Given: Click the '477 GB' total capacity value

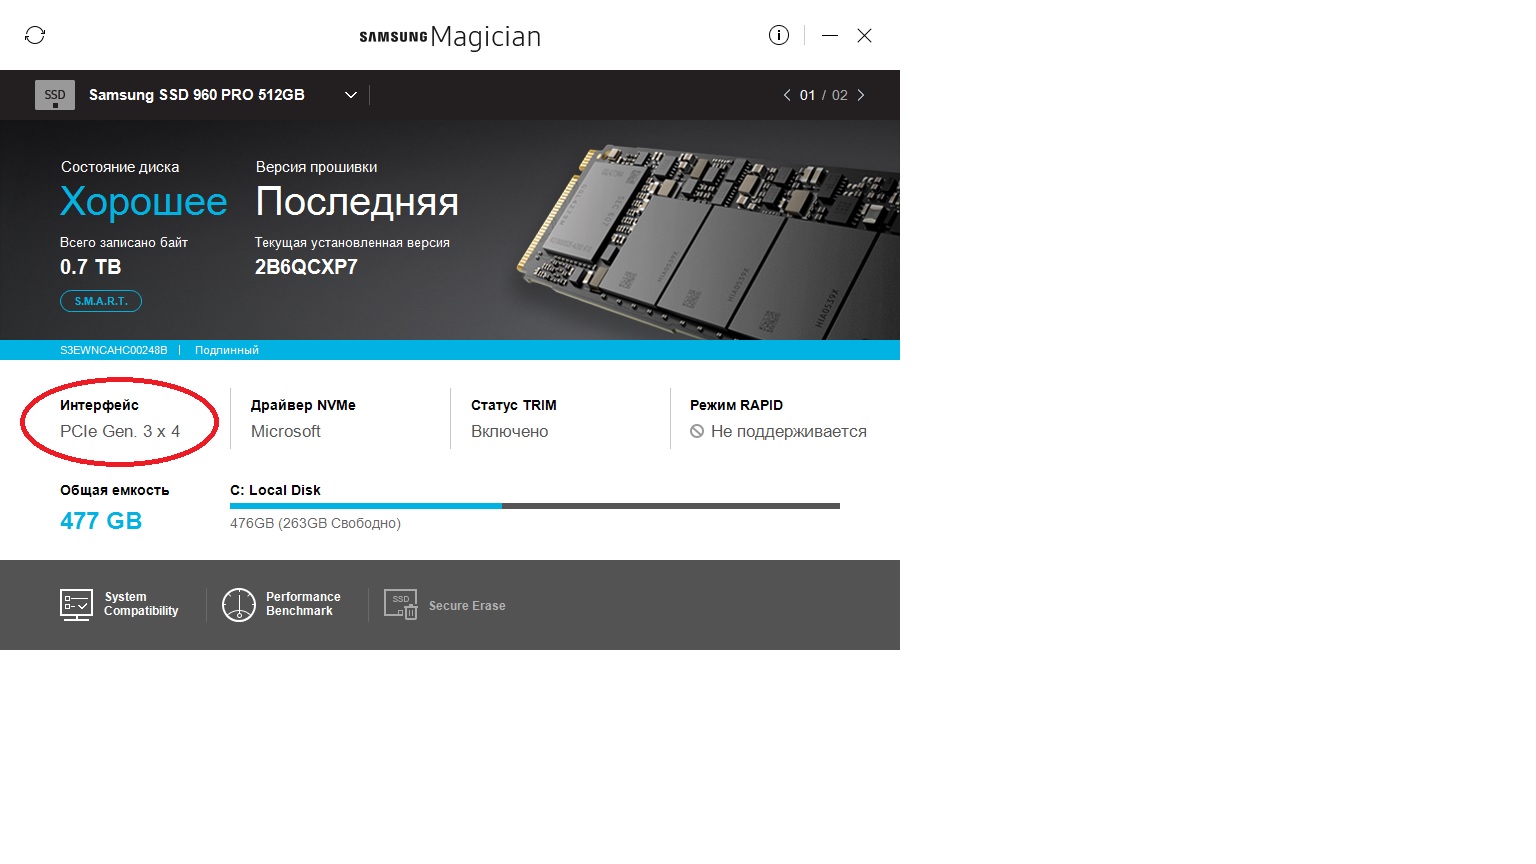Looking at the screenshot, I should 101,521.
